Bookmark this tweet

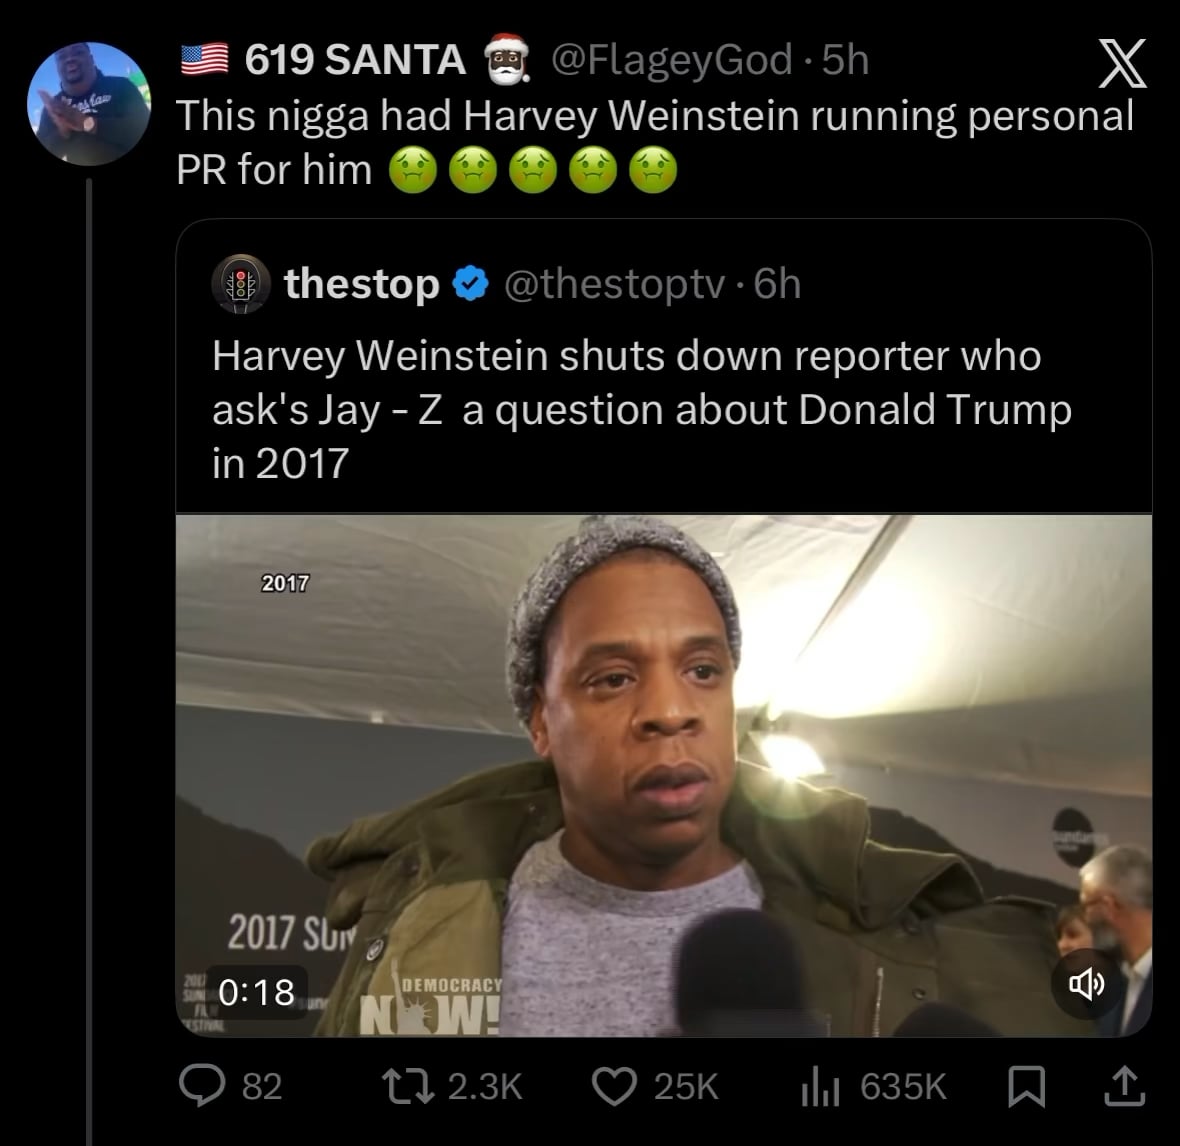click(x=1025, y=1086)
